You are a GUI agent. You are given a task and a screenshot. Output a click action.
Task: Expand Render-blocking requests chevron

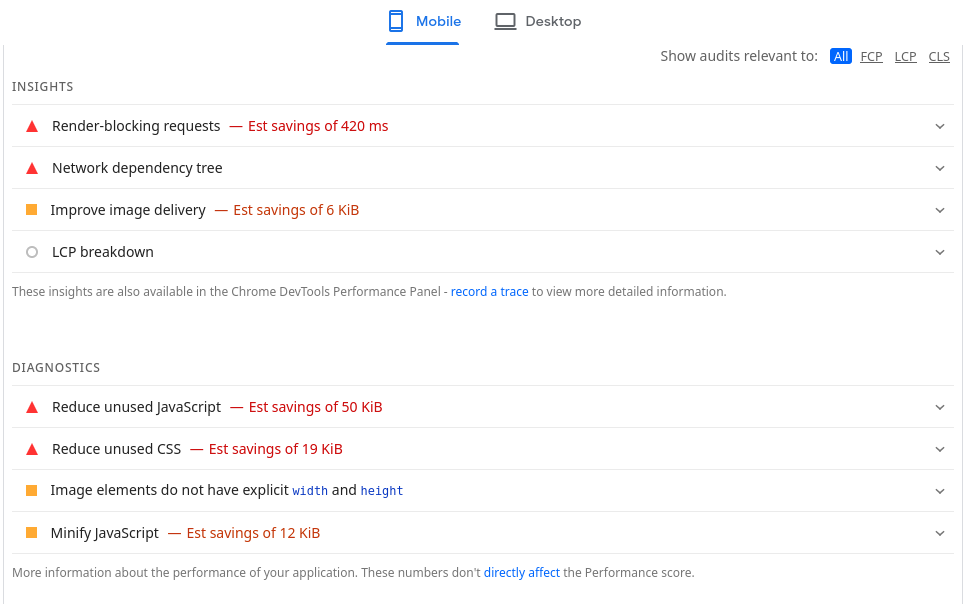[940, 126]
